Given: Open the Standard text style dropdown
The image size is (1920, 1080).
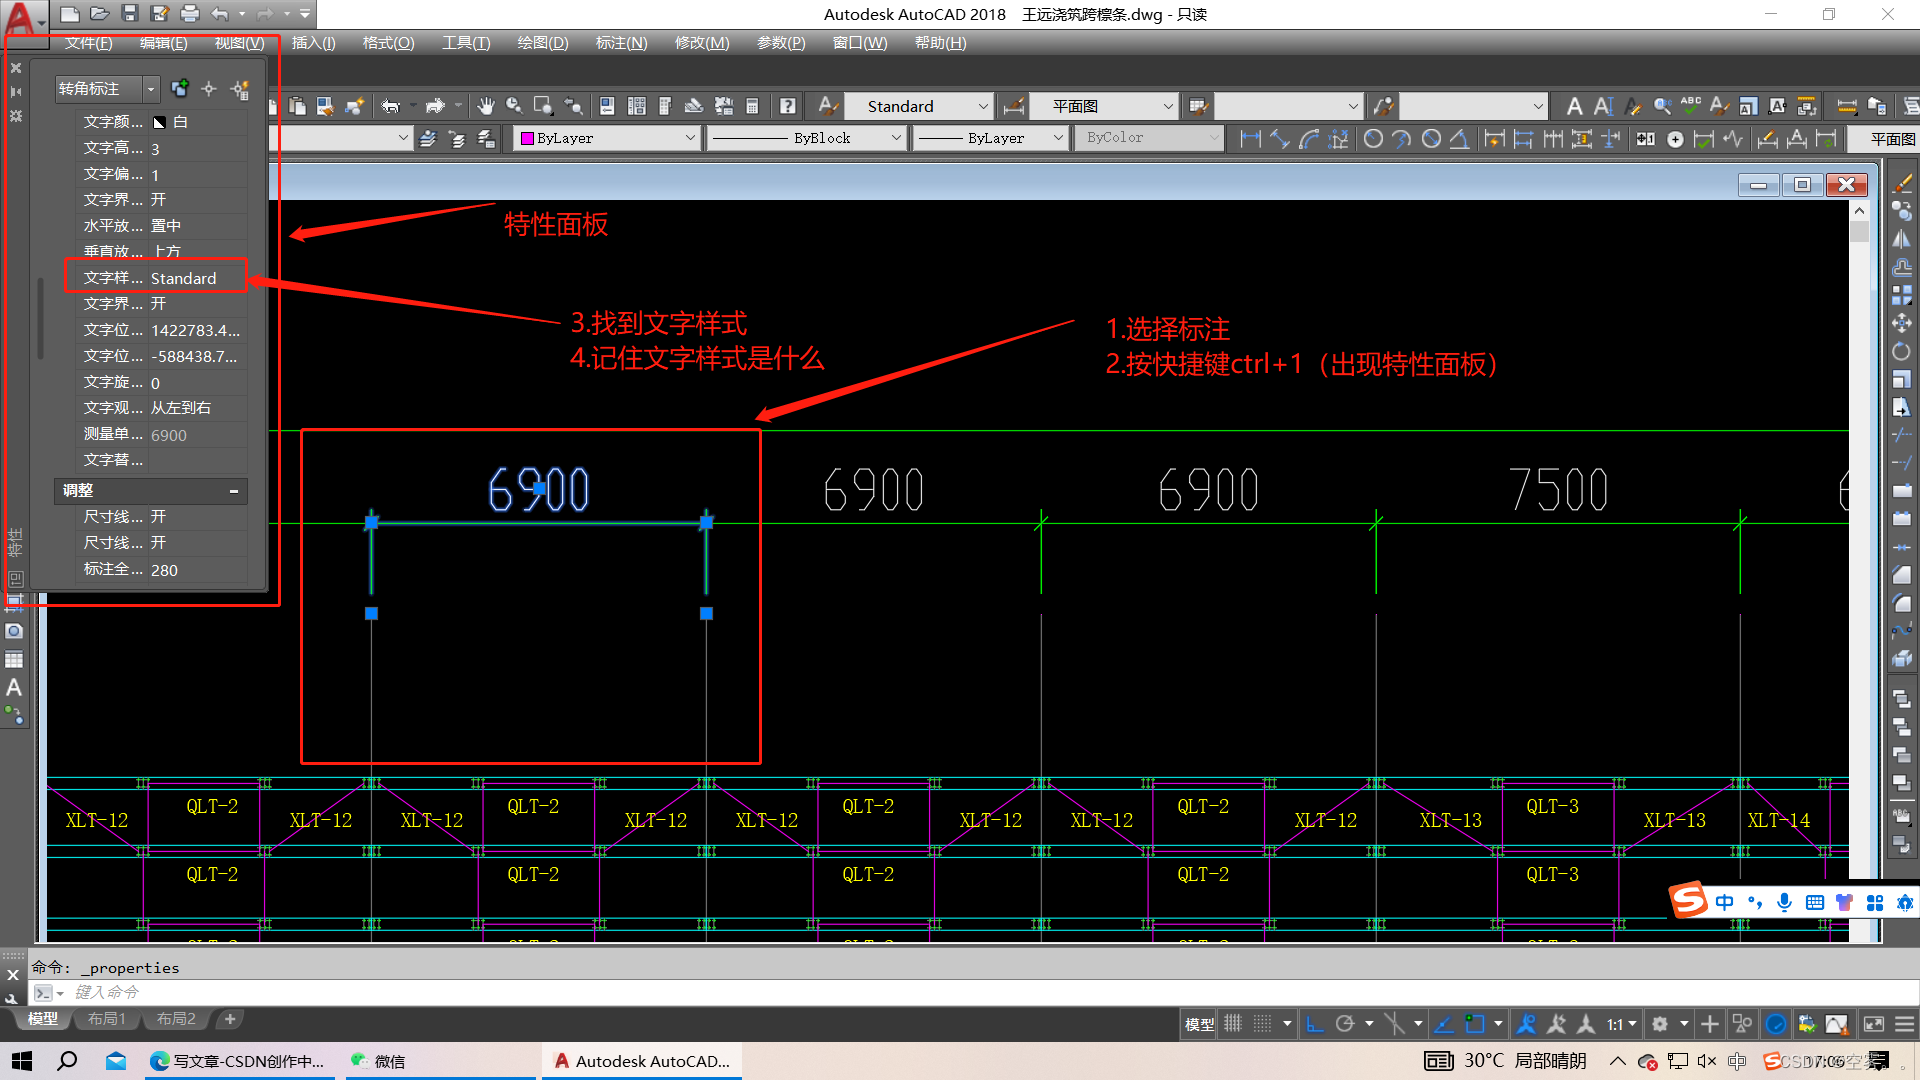Looking at the screenshot, I should click(918, 106).
